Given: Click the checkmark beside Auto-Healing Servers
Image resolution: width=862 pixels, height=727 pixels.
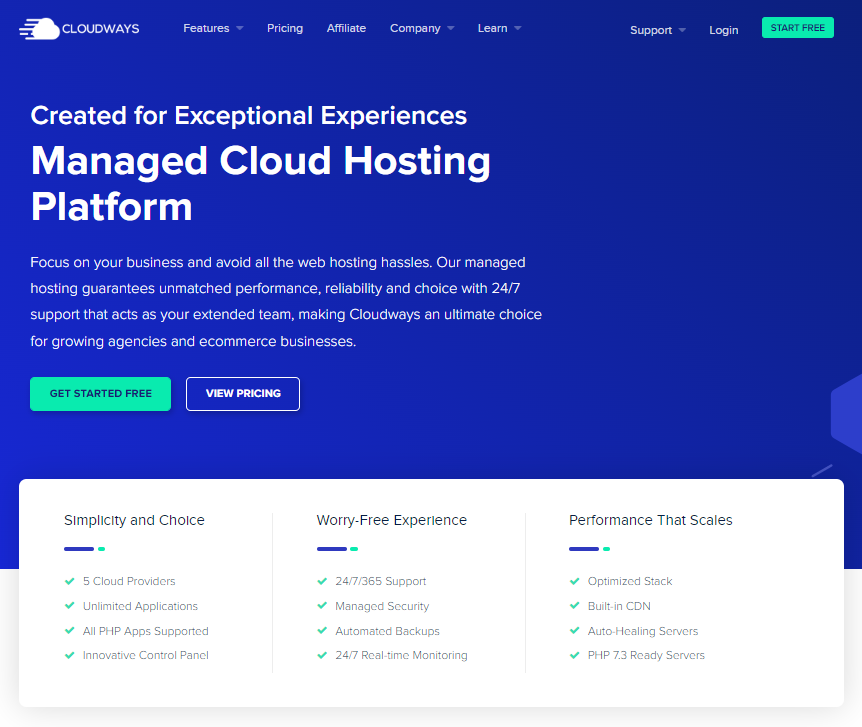Looking at the screenshot, I should (x=574, y=630).
